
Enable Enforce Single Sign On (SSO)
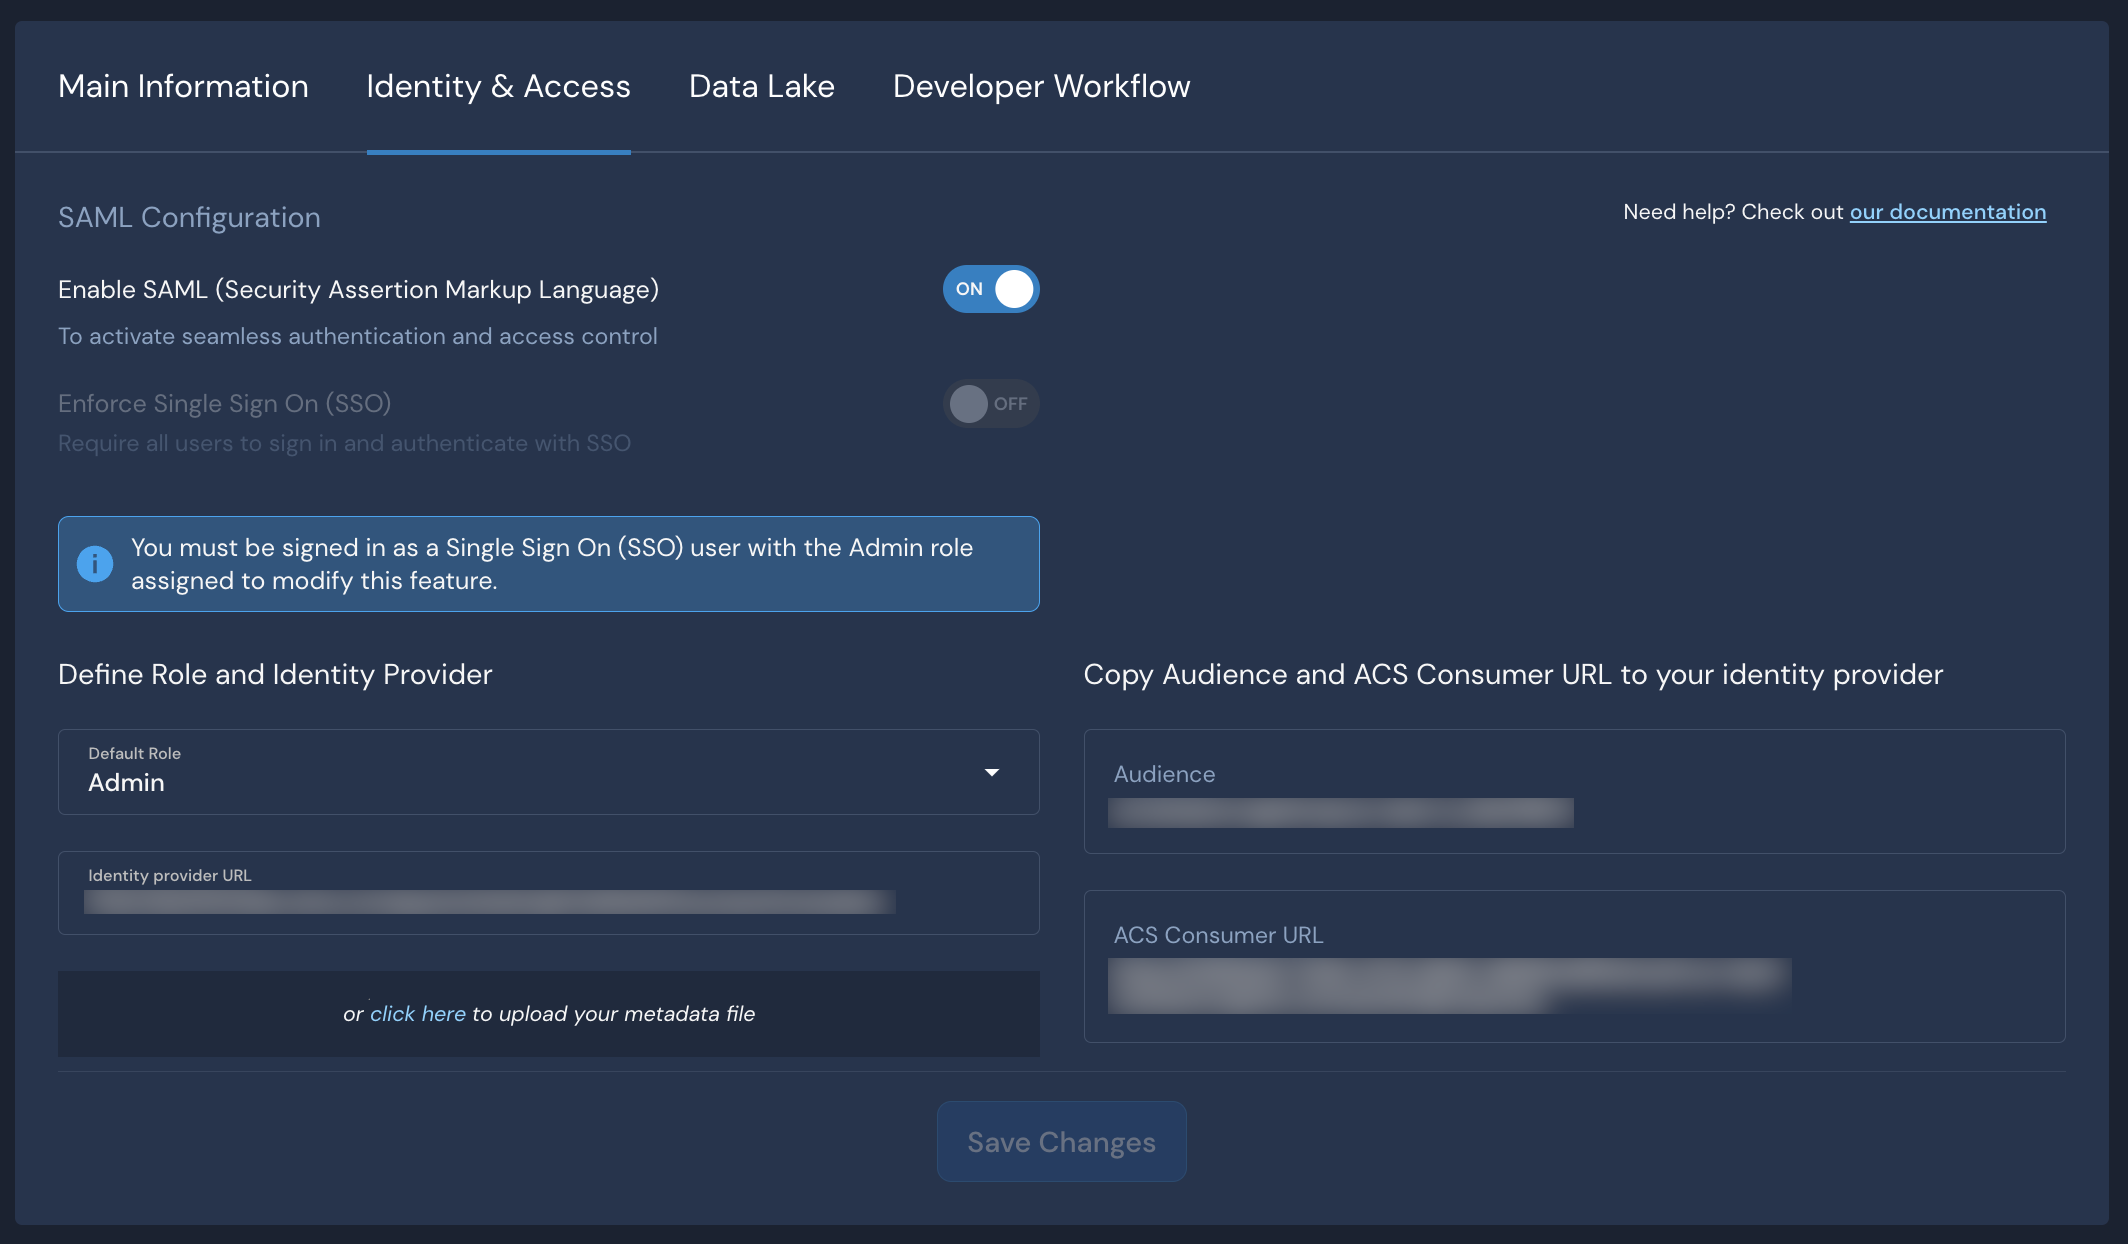coord(991,404)
